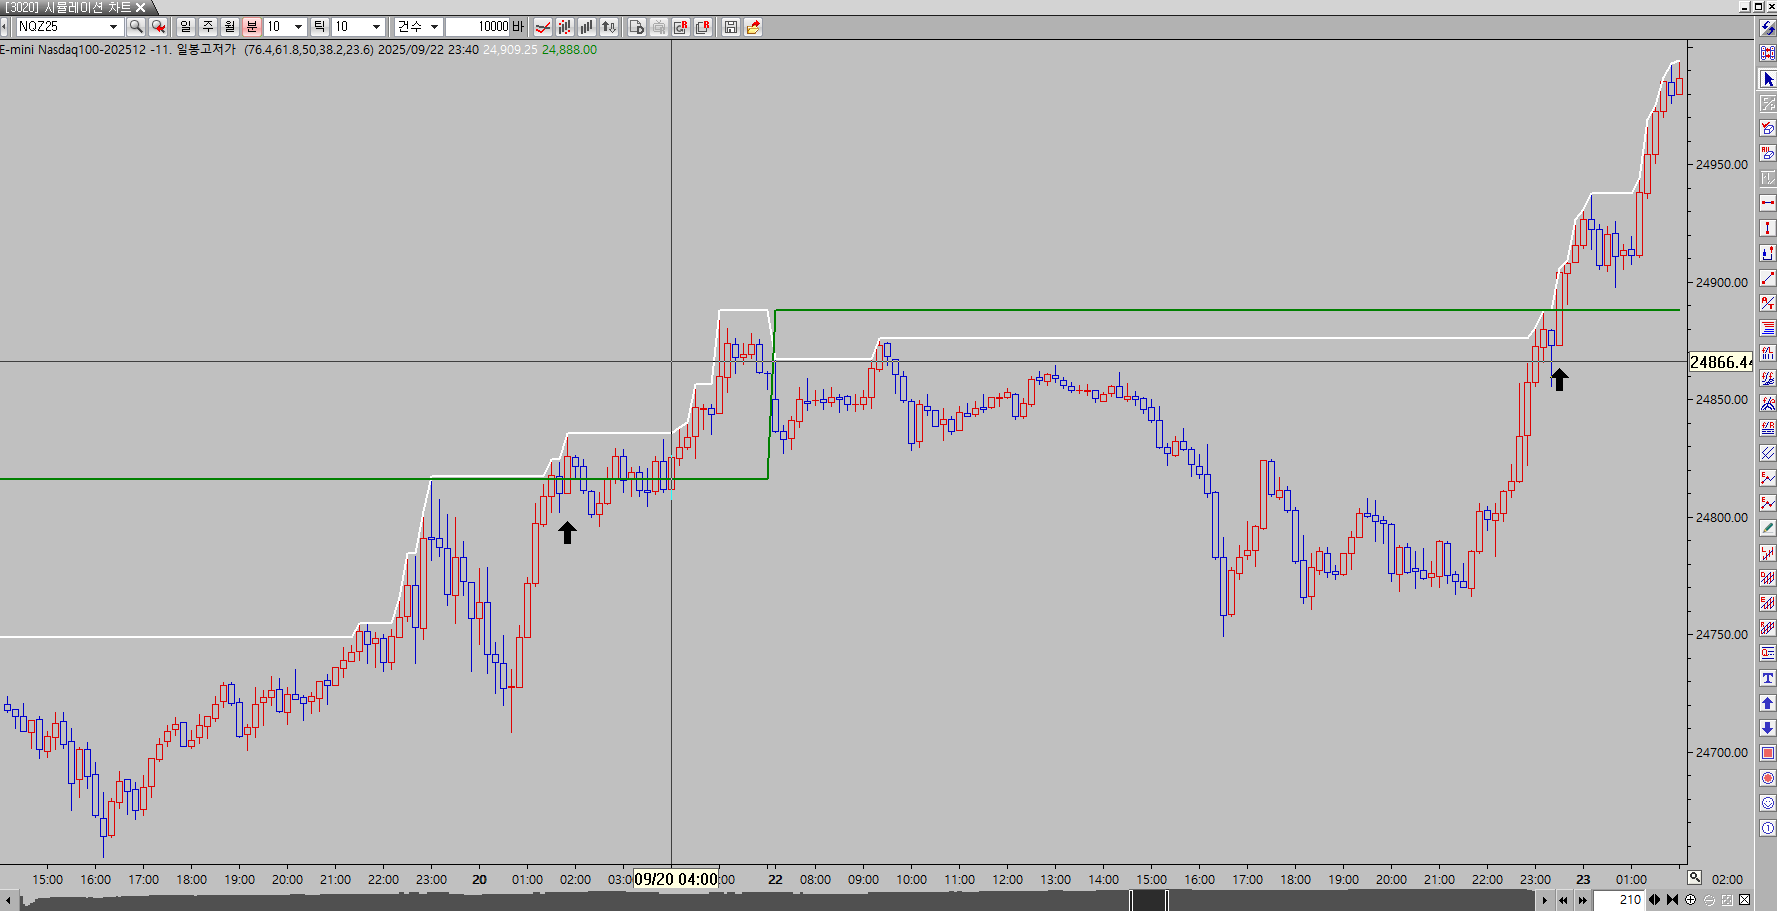The height and width of the screenshot is (911, 1777).
Task: Toggle the 틱 (tick) period button
Action: pyautogui.click(x=319, y=27)
